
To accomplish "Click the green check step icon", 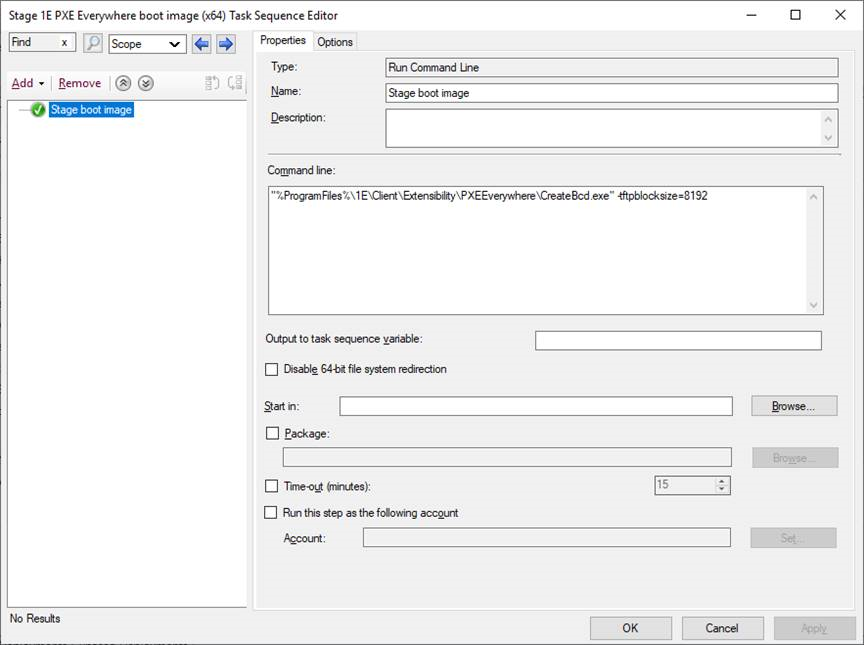I will coord(38,110).
